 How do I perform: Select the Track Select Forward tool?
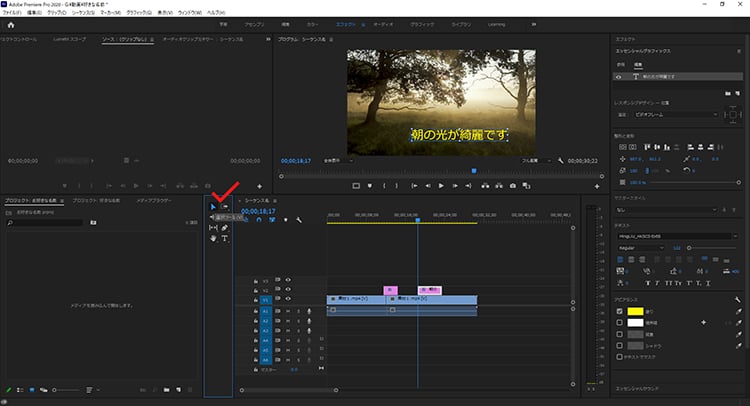pyautogui.click(x=224, y=207)
